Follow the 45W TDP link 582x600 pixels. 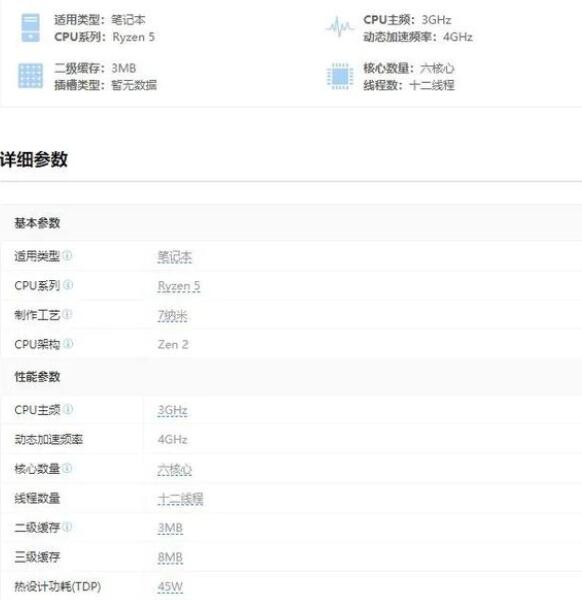tap(170, 587)
